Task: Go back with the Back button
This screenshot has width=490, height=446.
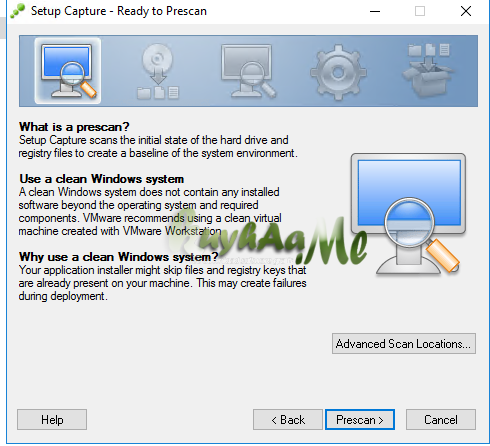Action: (x=288, y=420)
